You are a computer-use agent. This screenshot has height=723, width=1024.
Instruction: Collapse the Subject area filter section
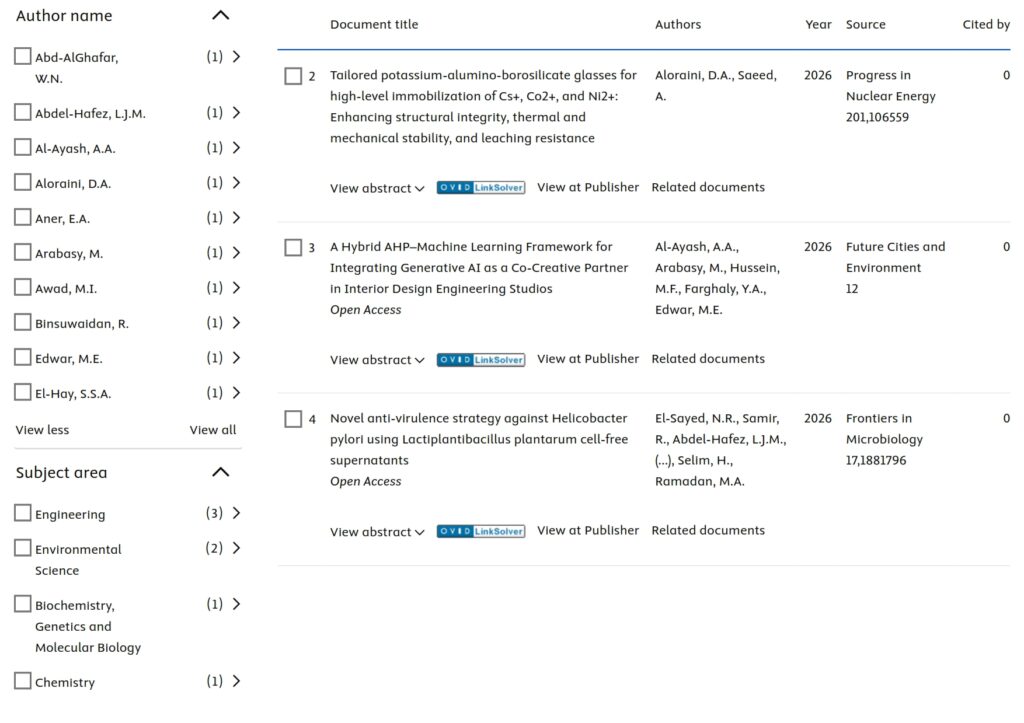pyautogui.click(x=221, y=472)
